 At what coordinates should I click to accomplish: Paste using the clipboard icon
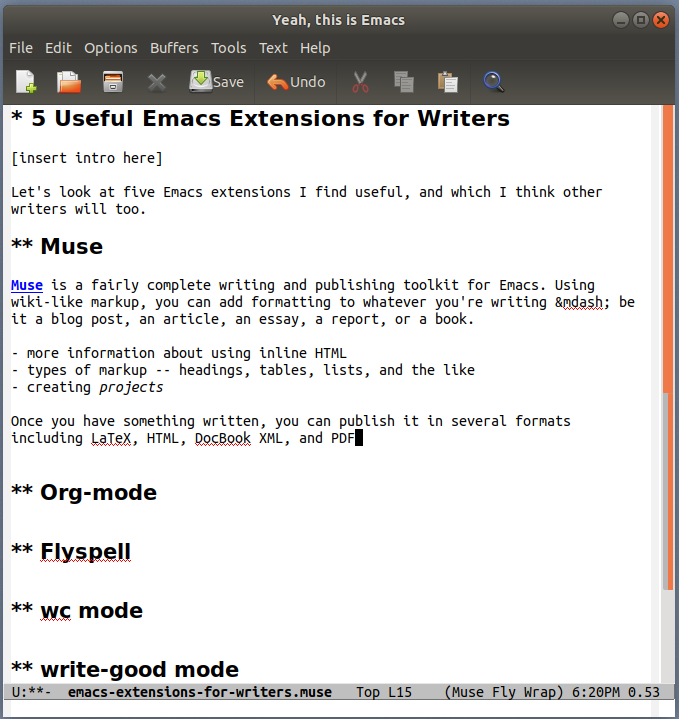(448, 82)
